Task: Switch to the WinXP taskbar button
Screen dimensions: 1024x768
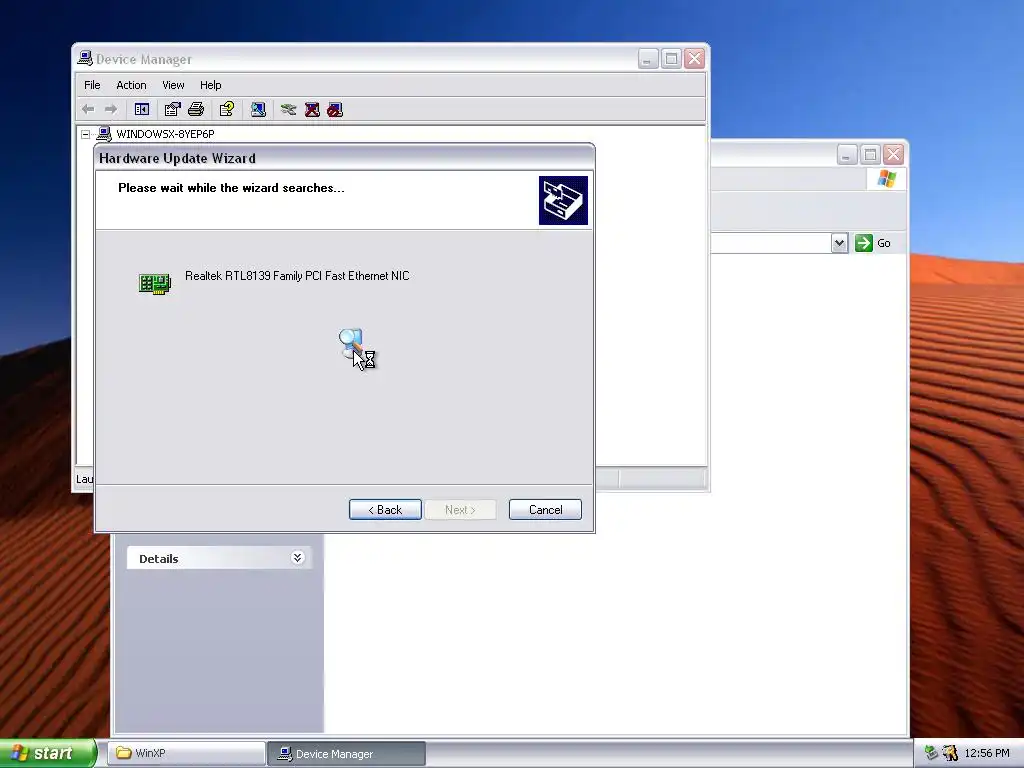Action: pos(186,753)
